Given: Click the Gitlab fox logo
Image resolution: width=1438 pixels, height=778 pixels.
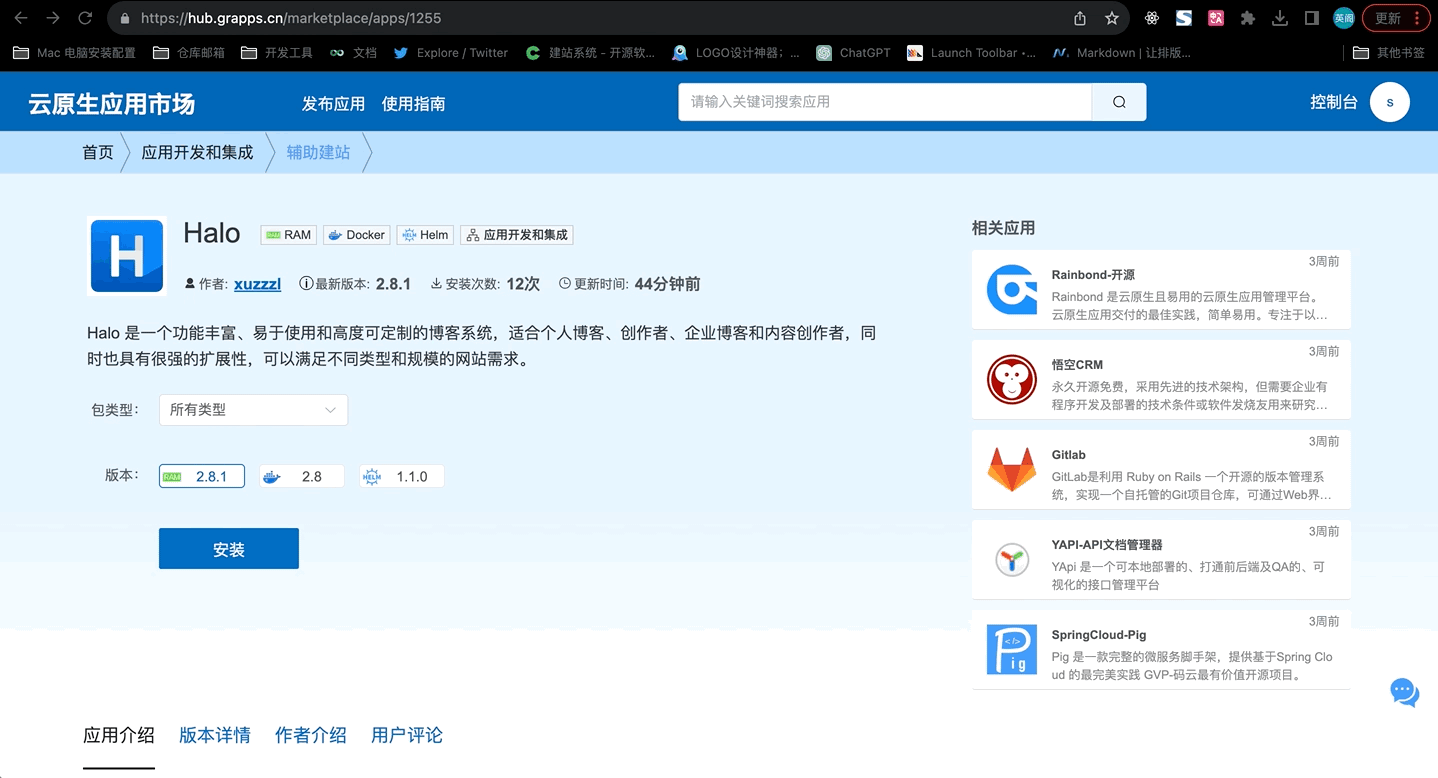Looking at the screenshot, I should [x=1011, y=470].
